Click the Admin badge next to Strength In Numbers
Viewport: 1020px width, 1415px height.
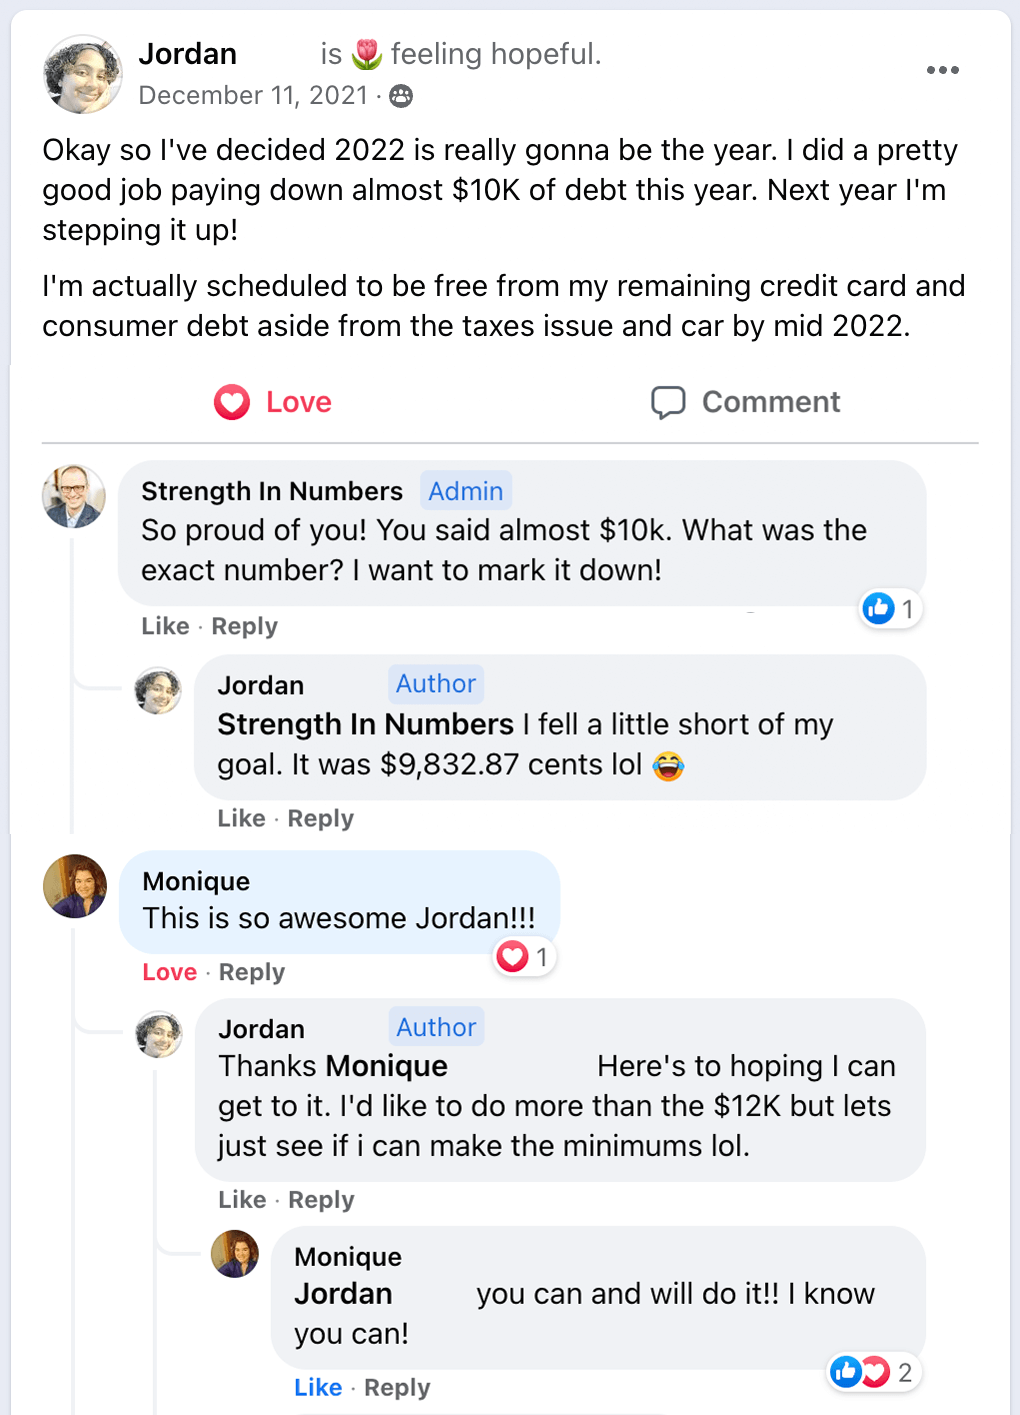[x=466, y=491]
